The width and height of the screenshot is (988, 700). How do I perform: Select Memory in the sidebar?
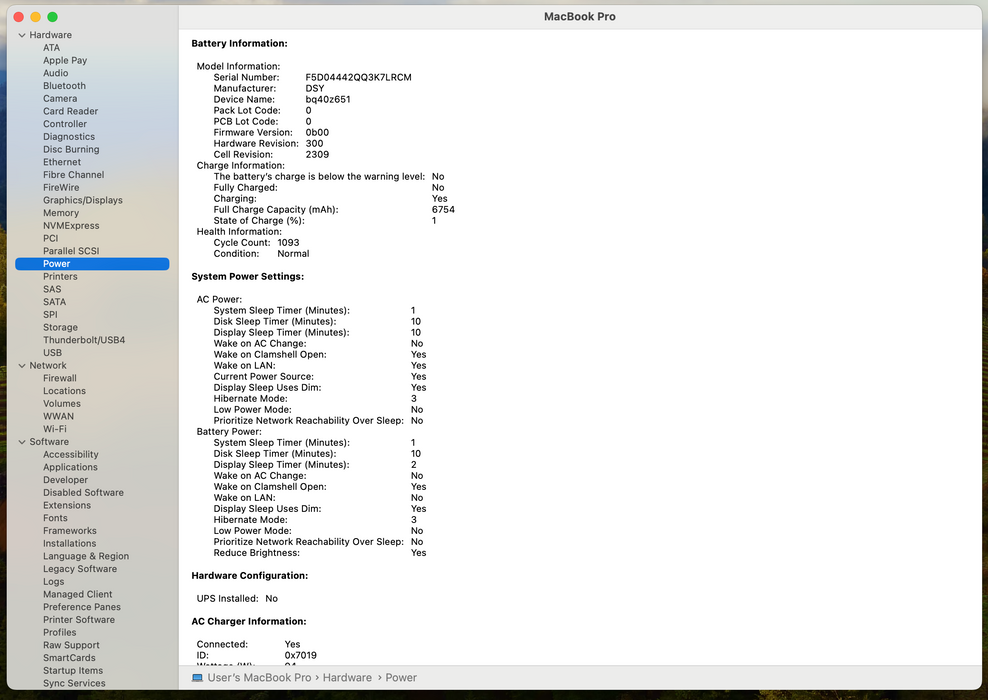point(60,213)
